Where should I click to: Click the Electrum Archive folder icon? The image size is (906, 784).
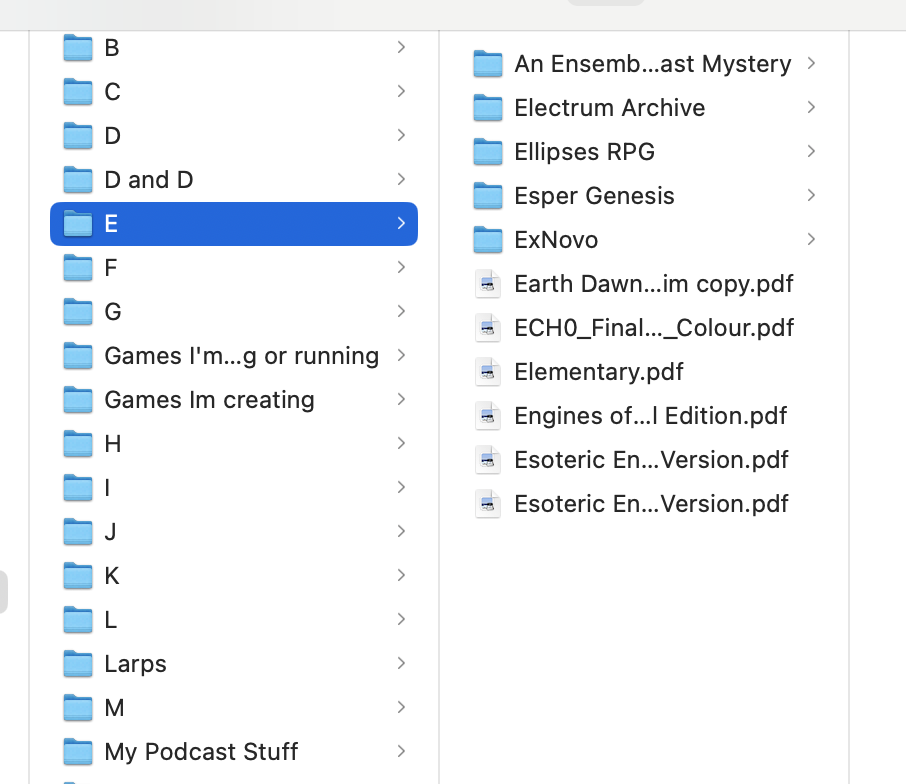coord(488,108)
